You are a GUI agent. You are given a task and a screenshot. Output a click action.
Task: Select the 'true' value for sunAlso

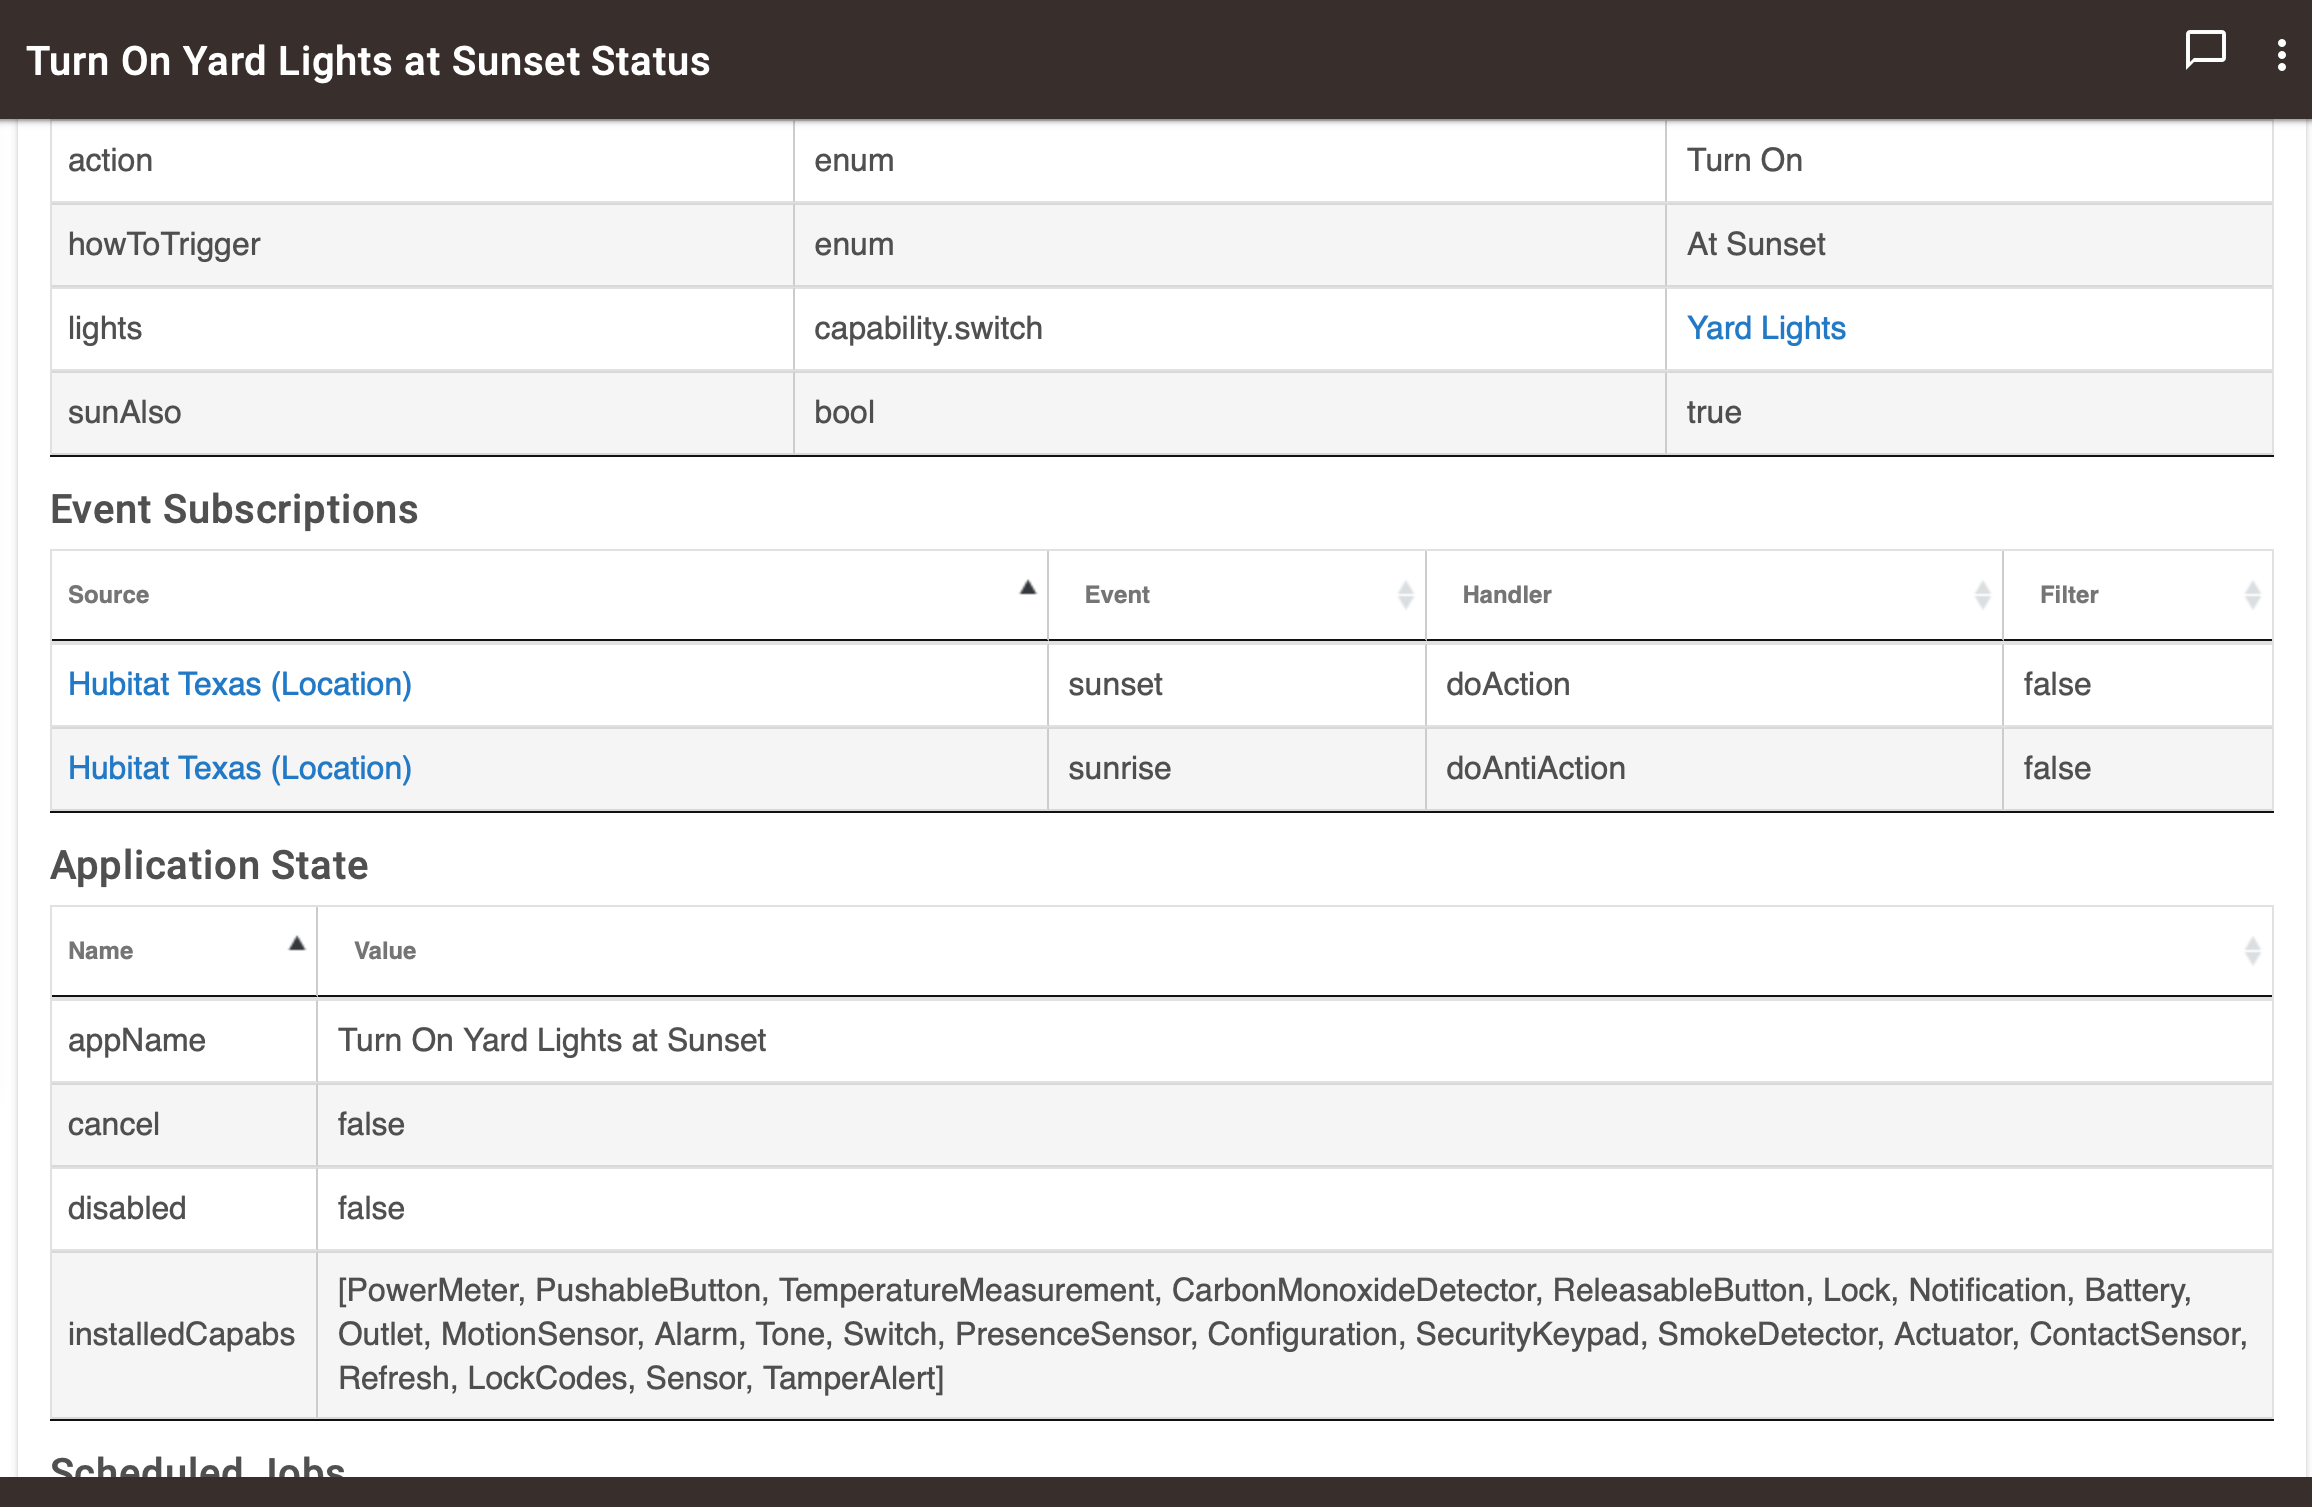click(x=1969, y=412)
